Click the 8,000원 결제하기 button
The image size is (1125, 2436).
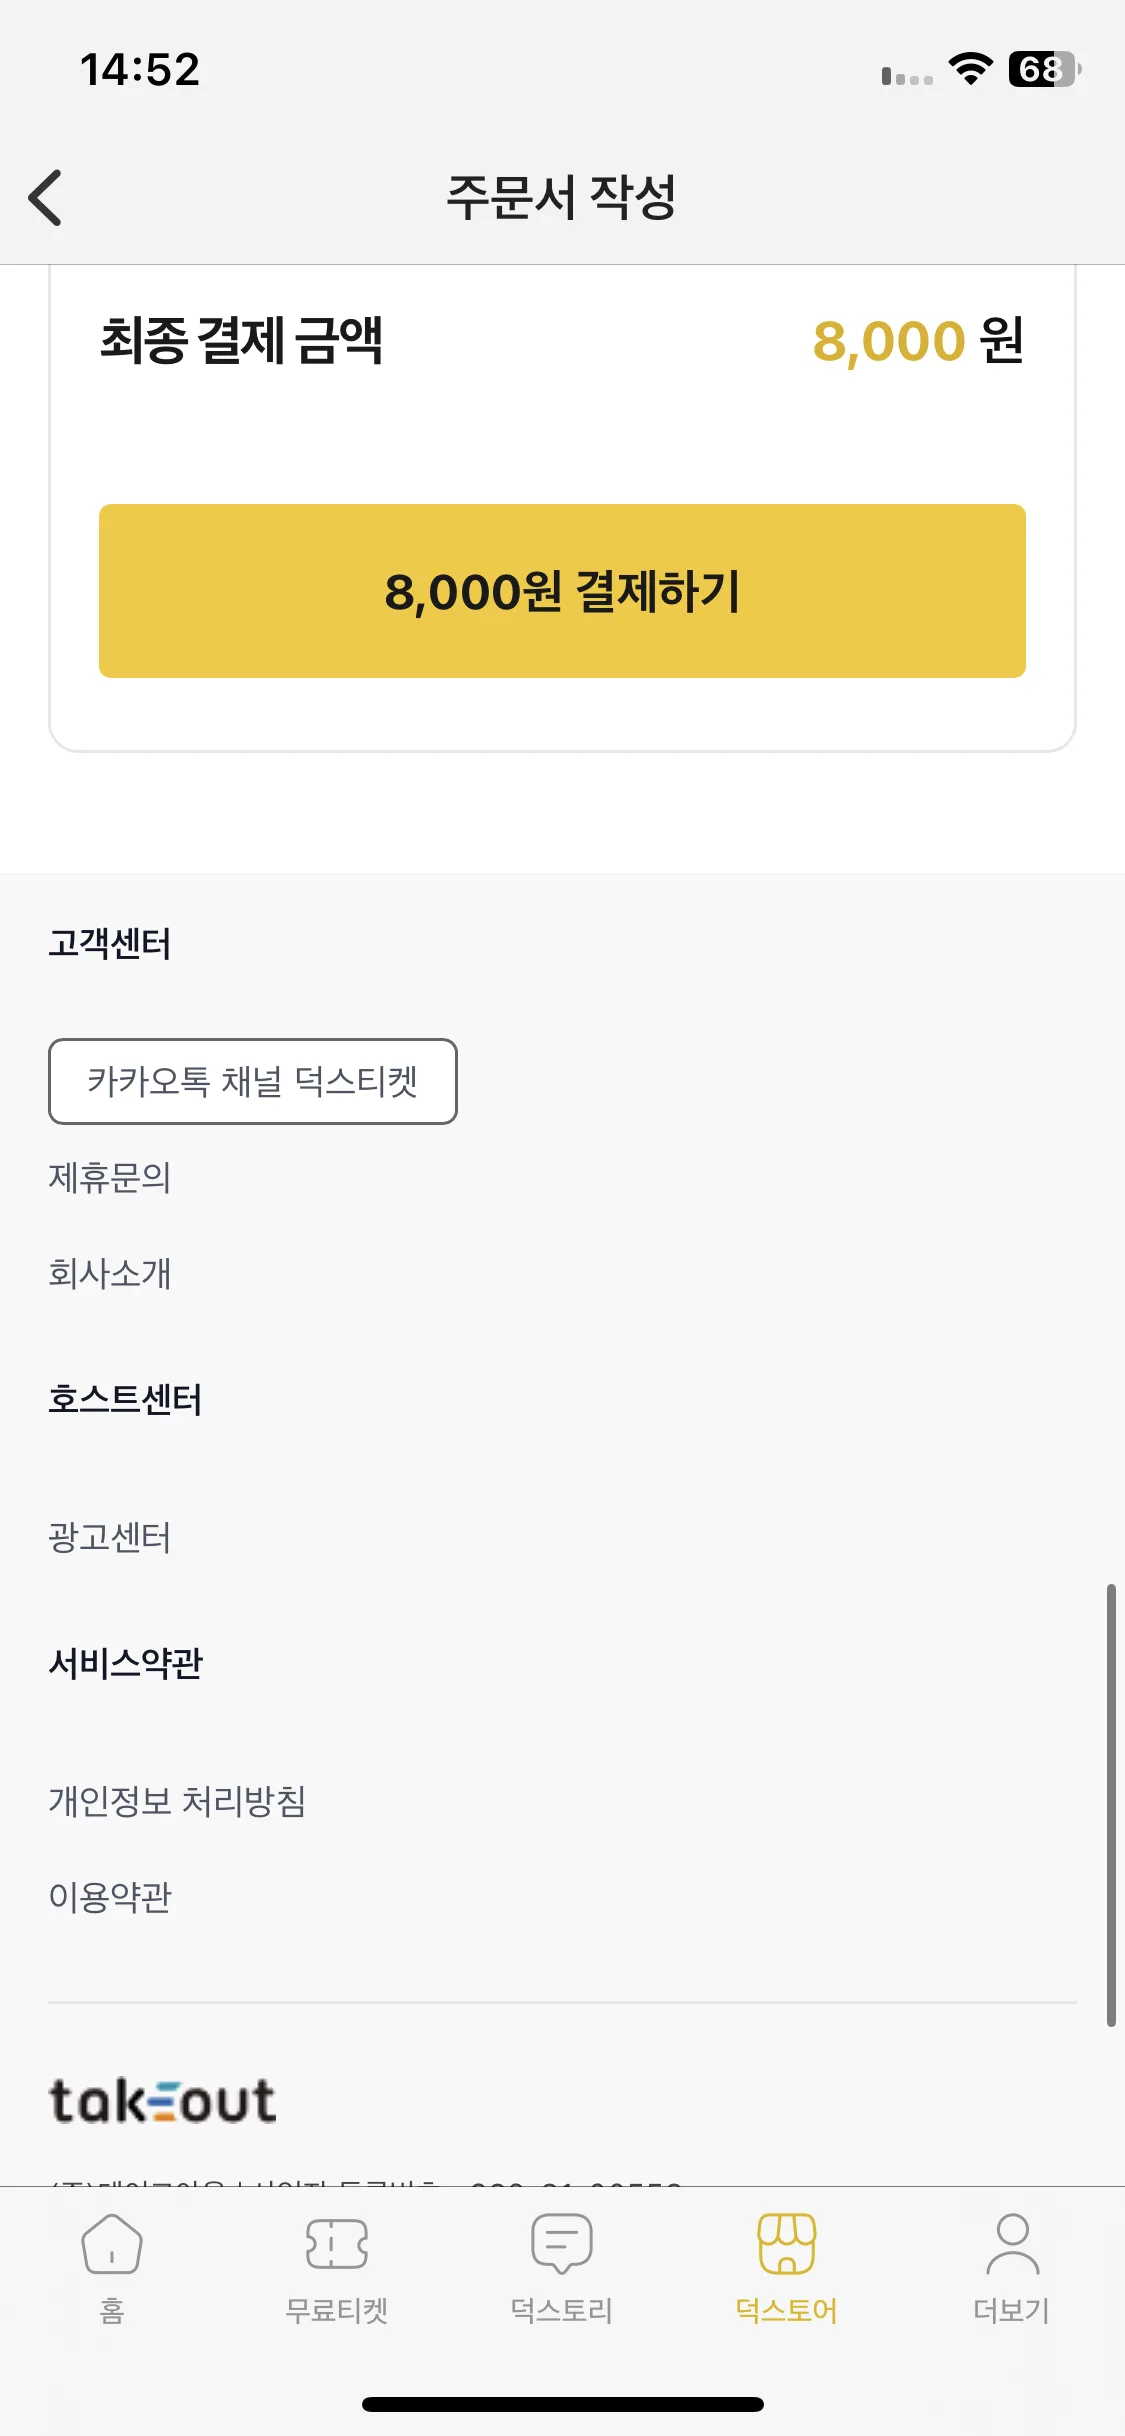pos(562,591)
